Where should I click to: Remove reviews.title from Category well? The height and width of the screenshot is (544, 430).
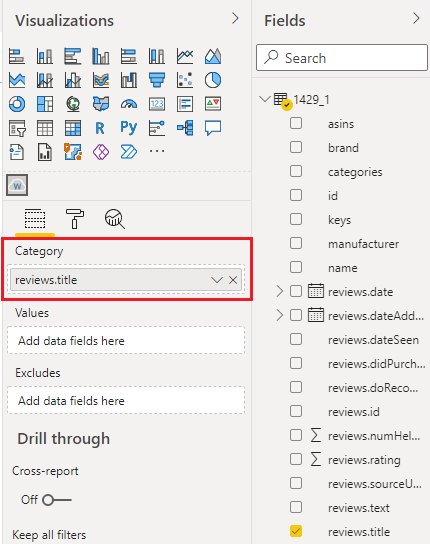tap(233, 280)
